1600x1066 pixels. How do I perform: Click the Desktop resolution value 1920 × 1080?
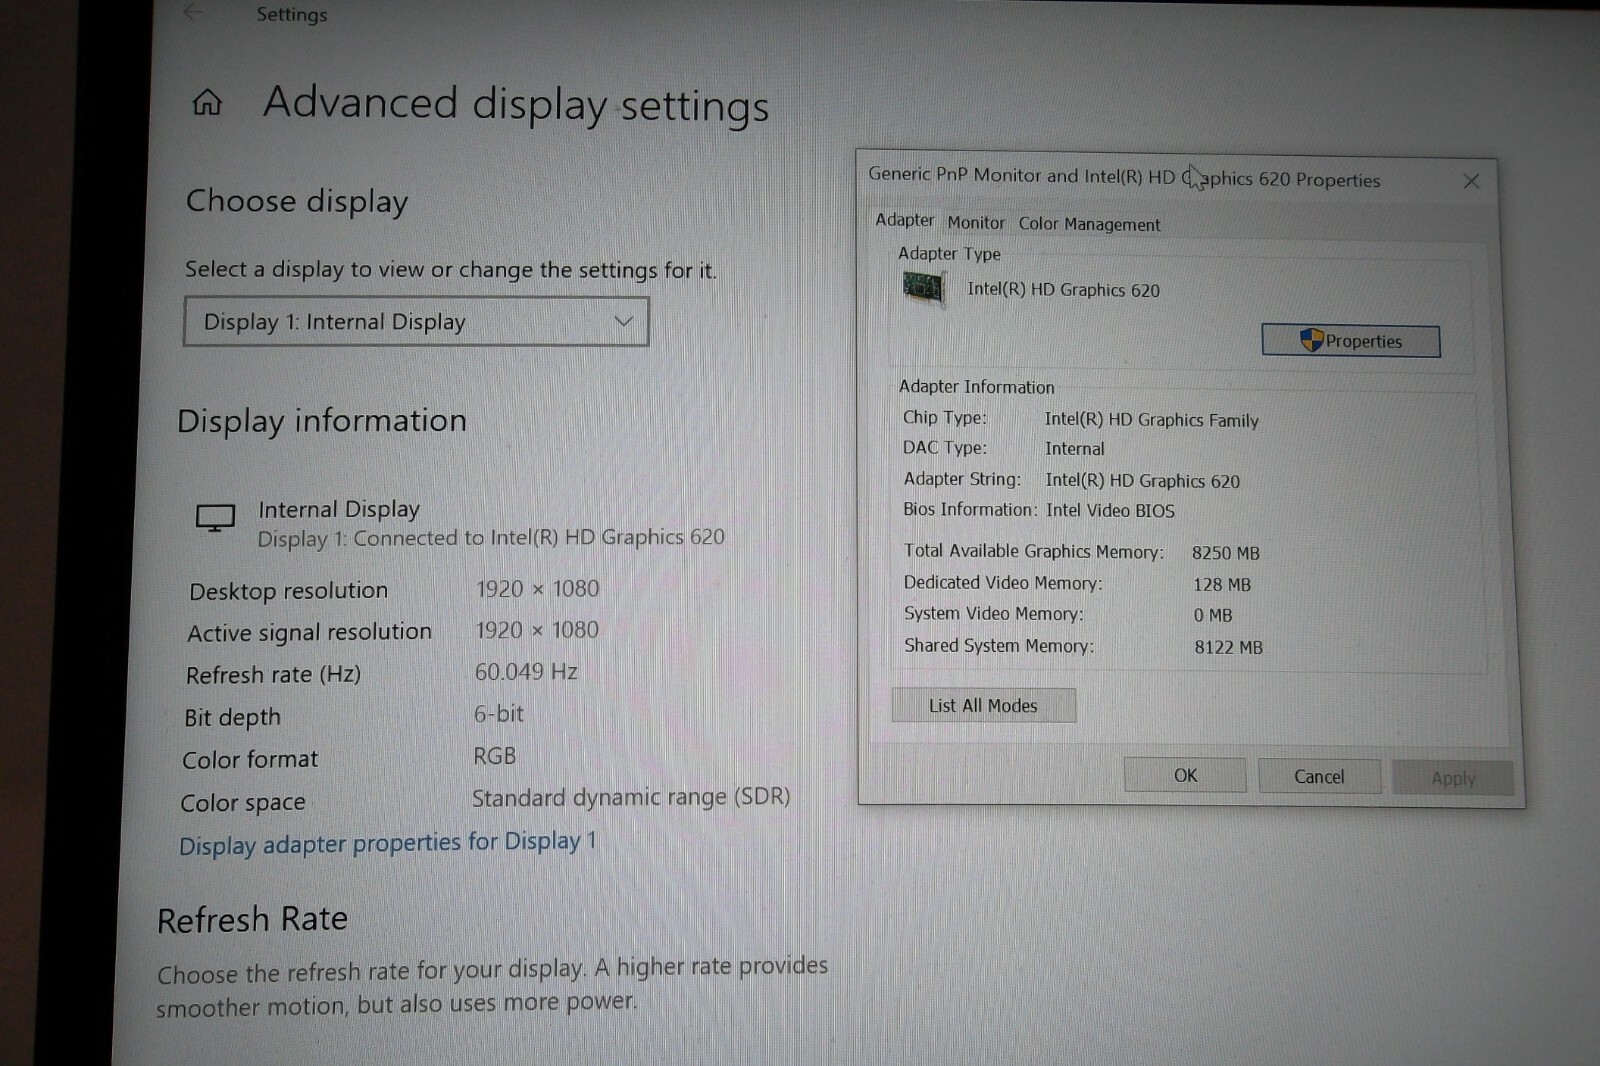[x=538, y=589]
